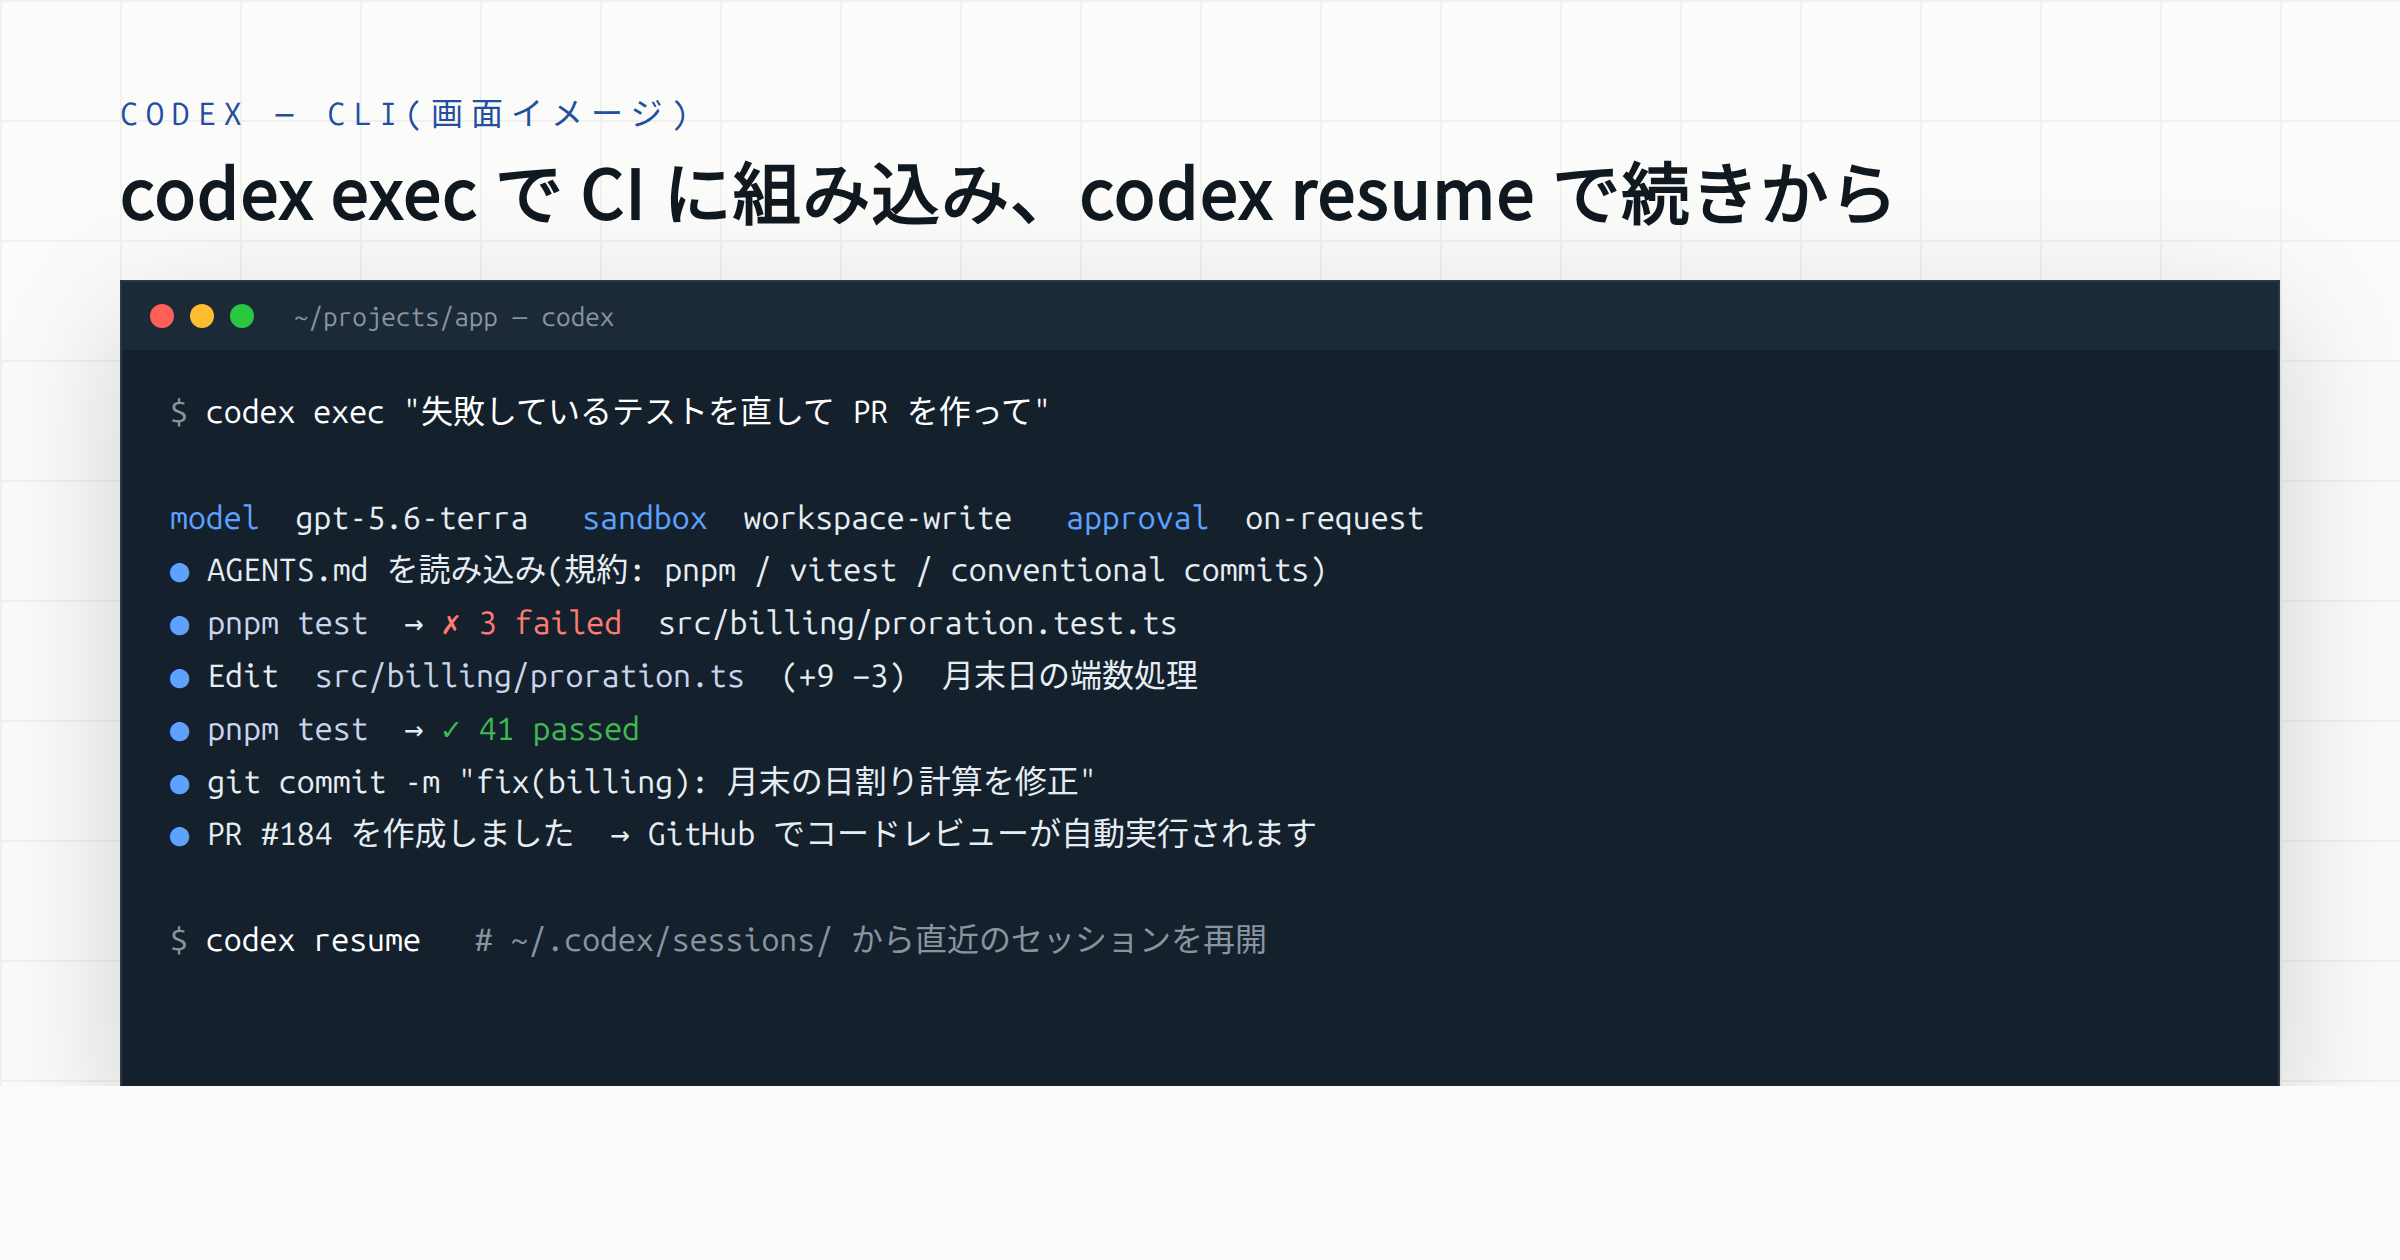This screenshot has width=2400, height=1260.
Task: Click the codex exec command line
Action: [609, 412]
